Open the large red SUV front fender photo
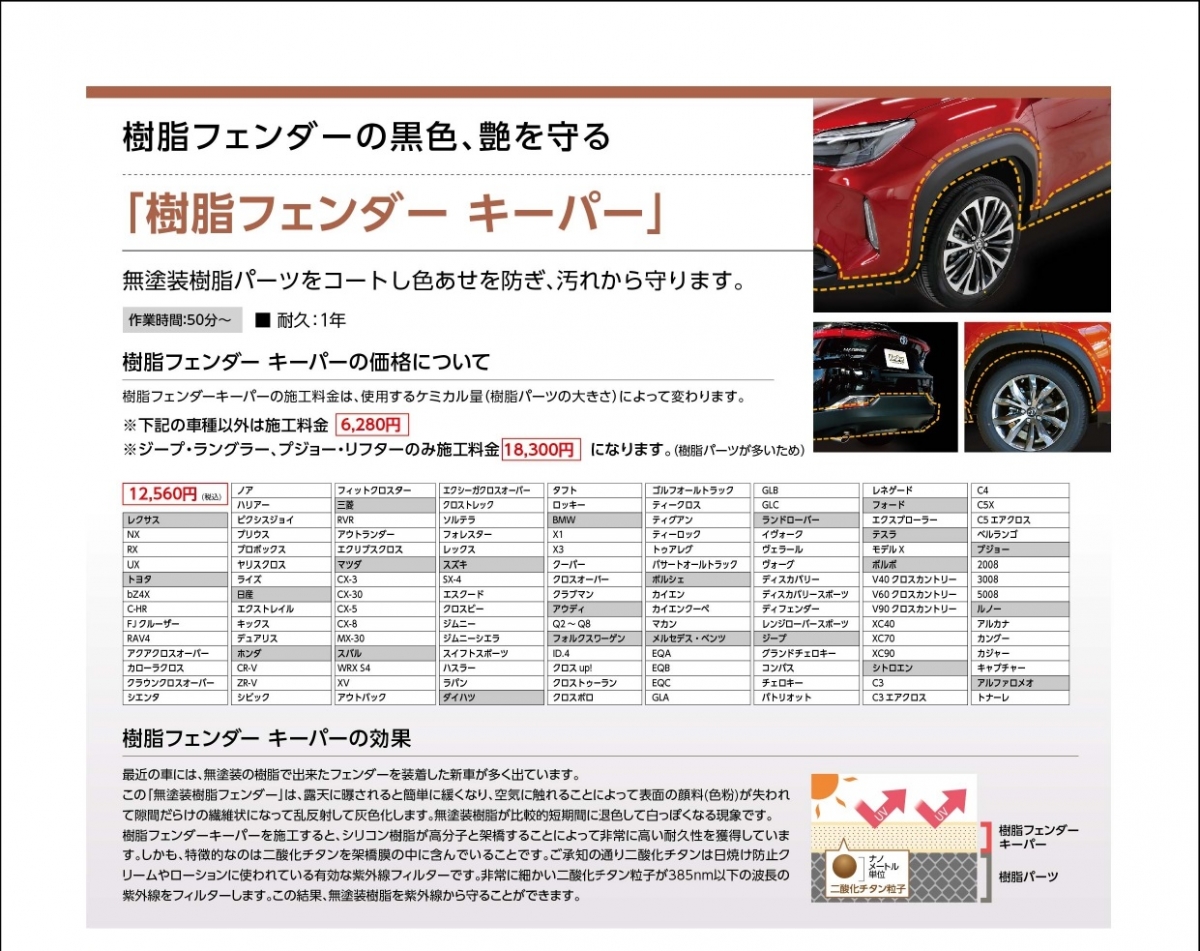The height and width of the screenshot is (951, 1200). (961, 205)
